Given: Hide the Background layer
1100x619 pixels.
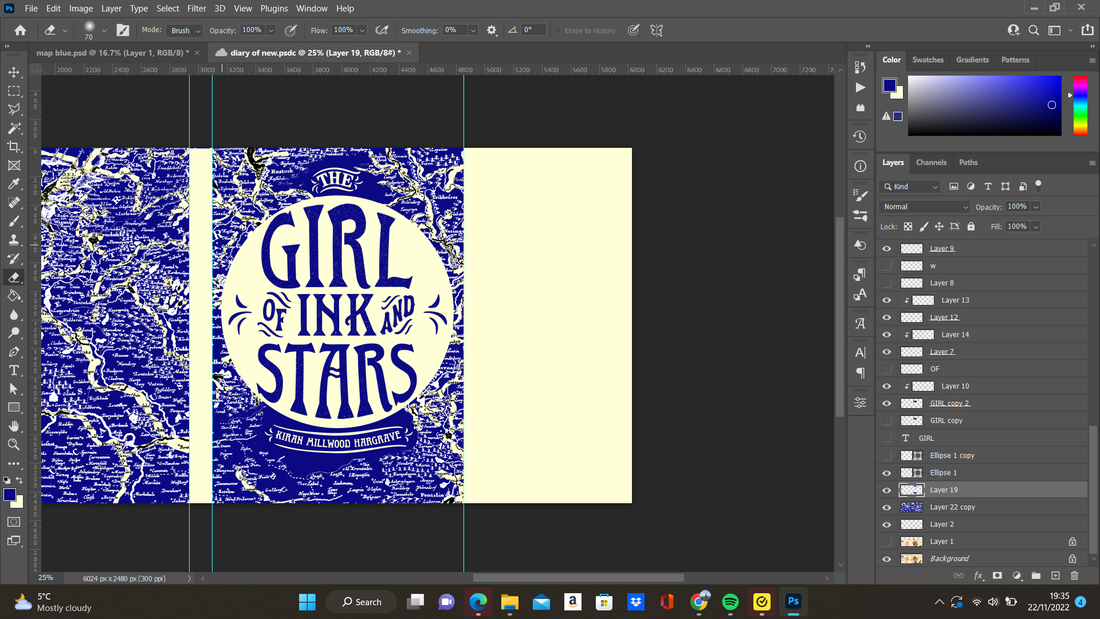Looking at the screenshot, I should click(x=887, y=559).
